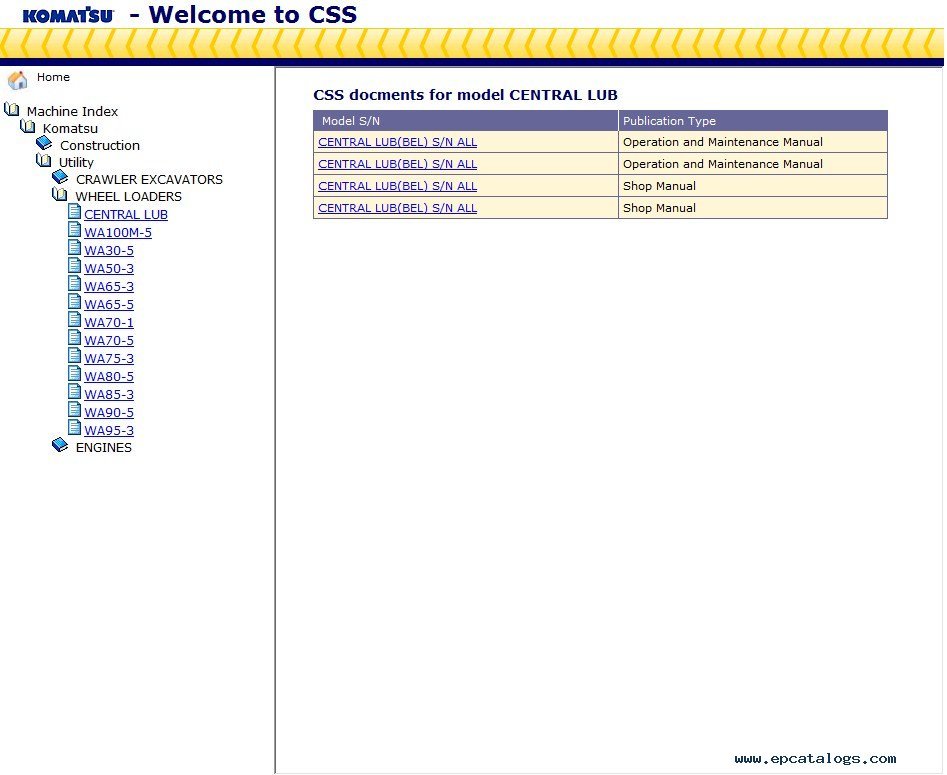Click Operation and Maintenance Manual in first row
The width and height of the screenshot is (947, 775).
tap(723, 142)
